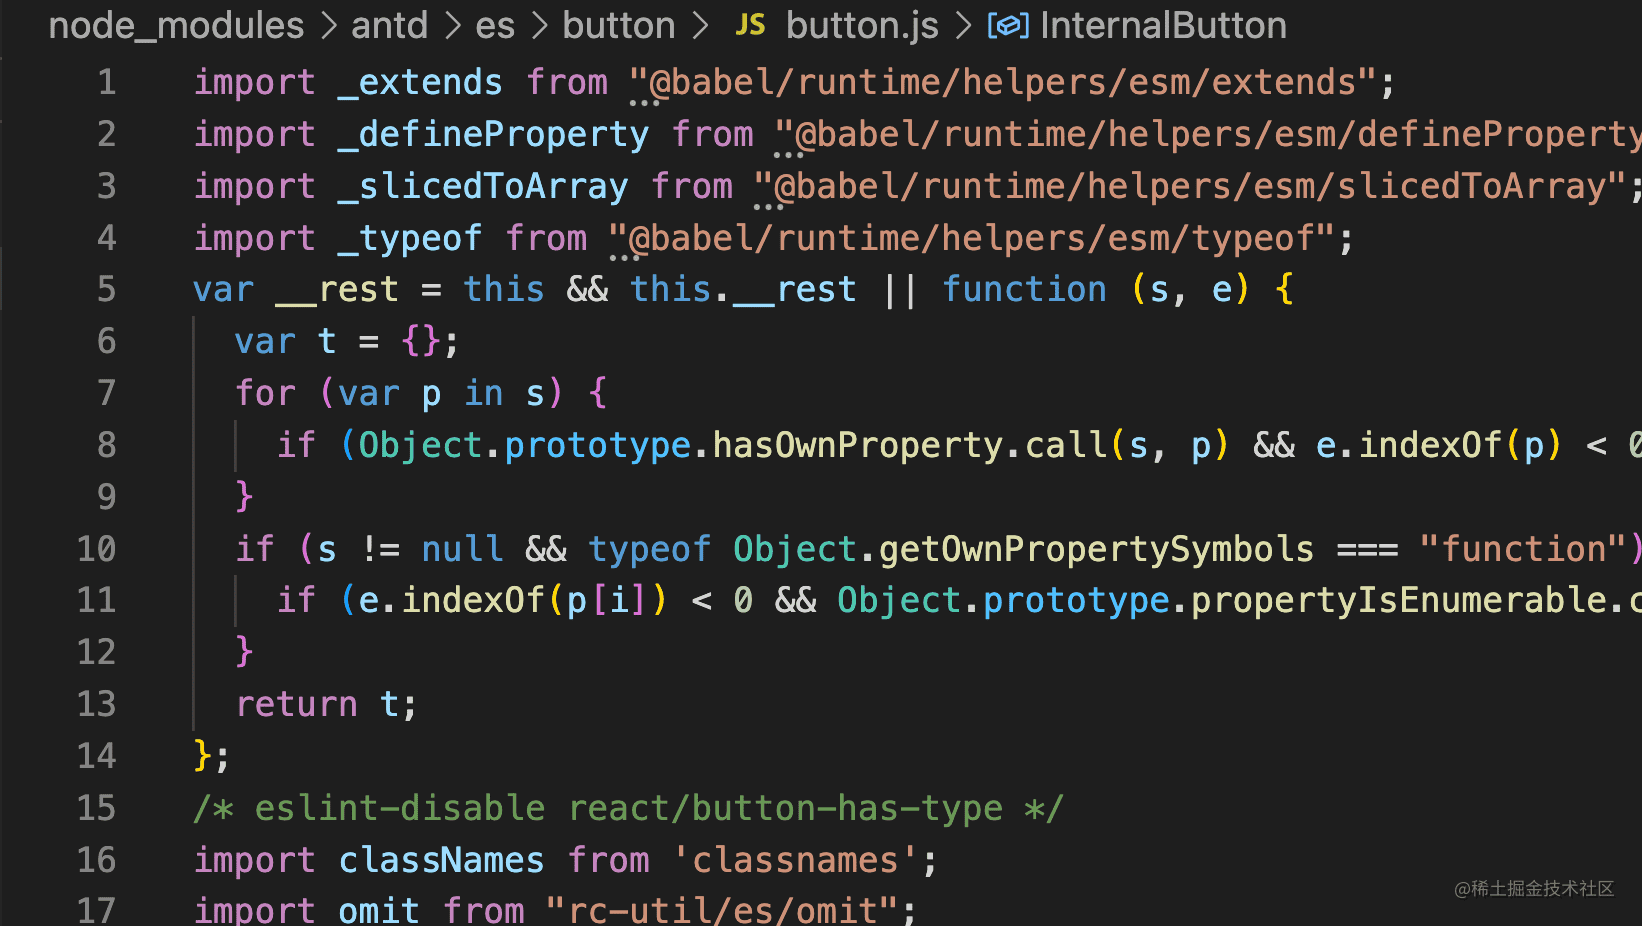Image resolution: width=1642 pixels, height=926 pixels.
Task: Open button.js breadcrumb file segment
Action: [862, 25]
